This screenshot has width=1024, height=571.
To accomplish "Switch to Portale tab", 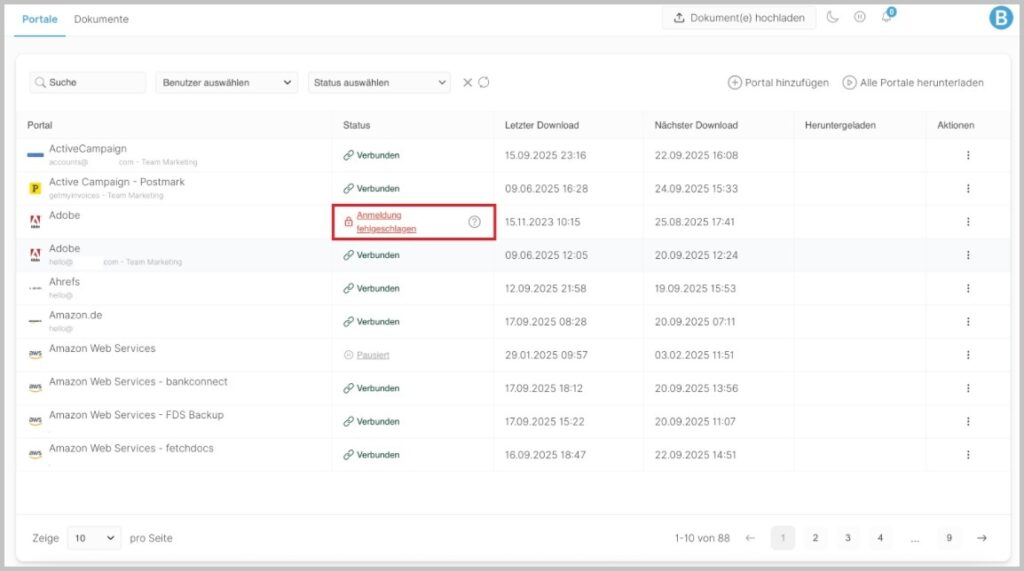I will (x=40, y=19).
